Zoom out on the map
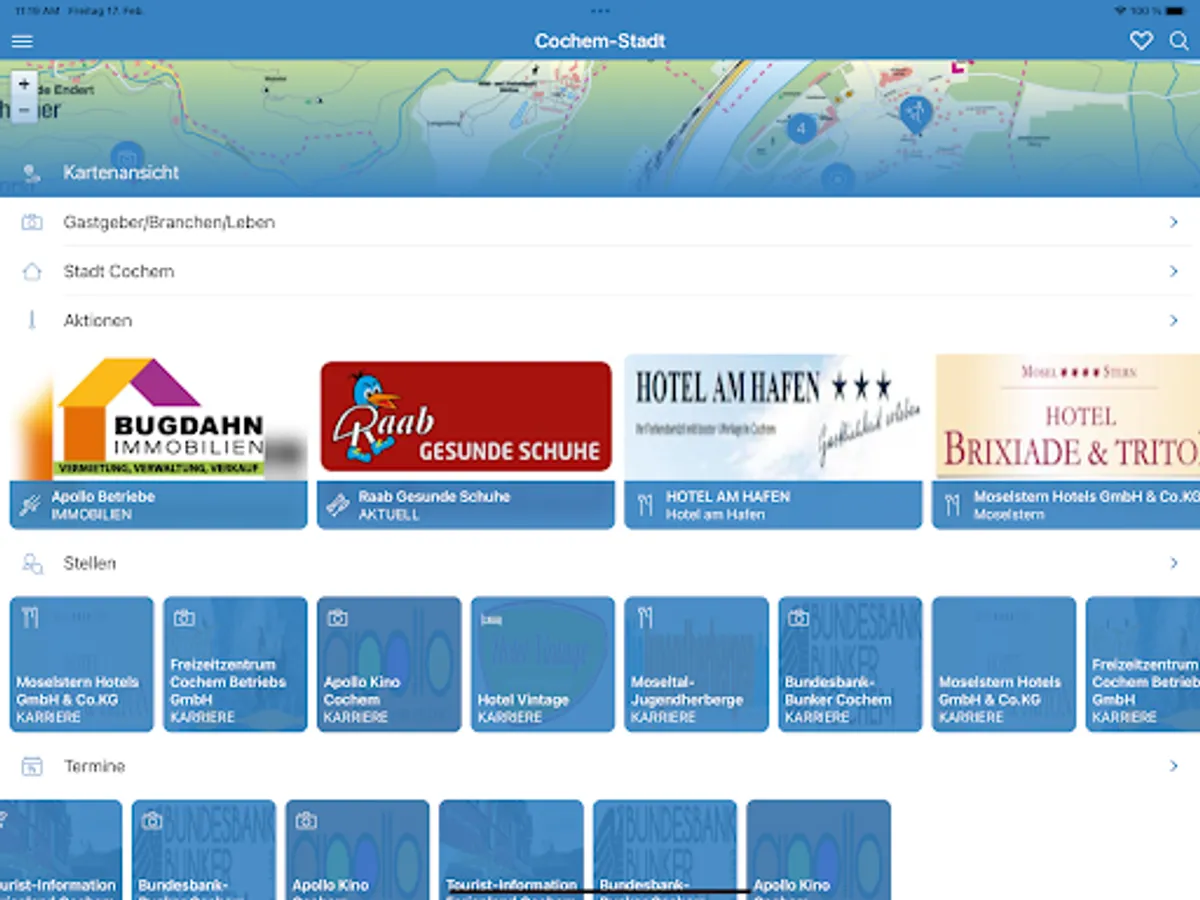 click(x=24, y=109)
